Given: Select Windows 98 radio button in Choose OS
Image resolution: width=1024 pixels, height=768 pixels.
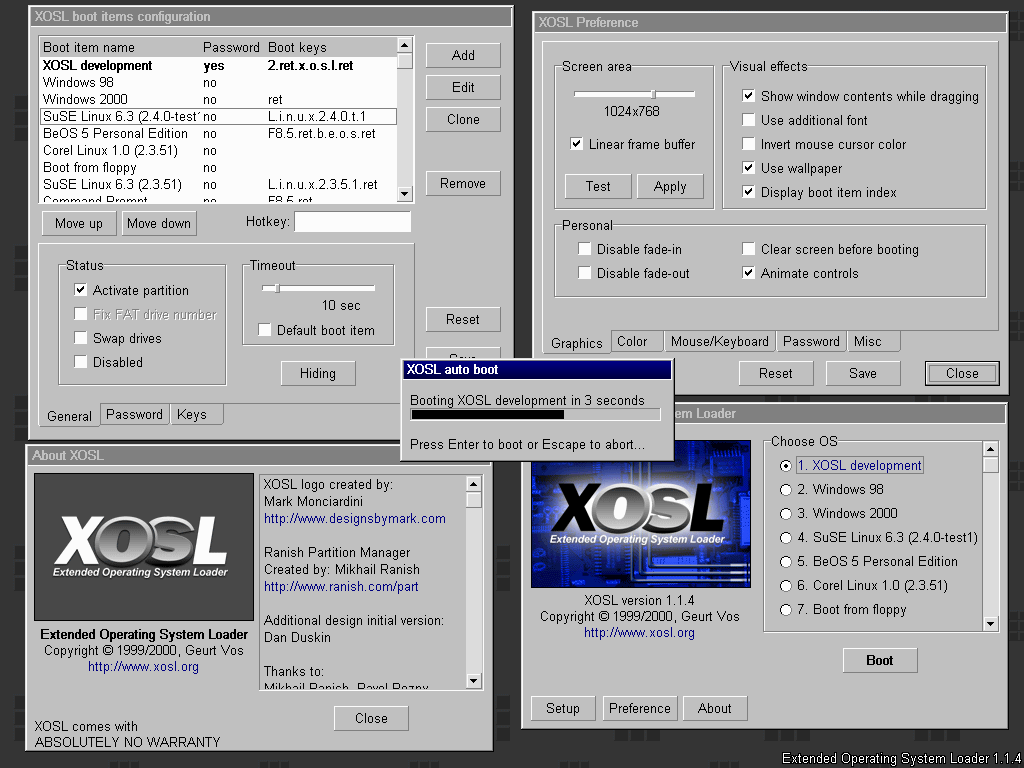Looking at the screenshot, I should tap(787, 490).
